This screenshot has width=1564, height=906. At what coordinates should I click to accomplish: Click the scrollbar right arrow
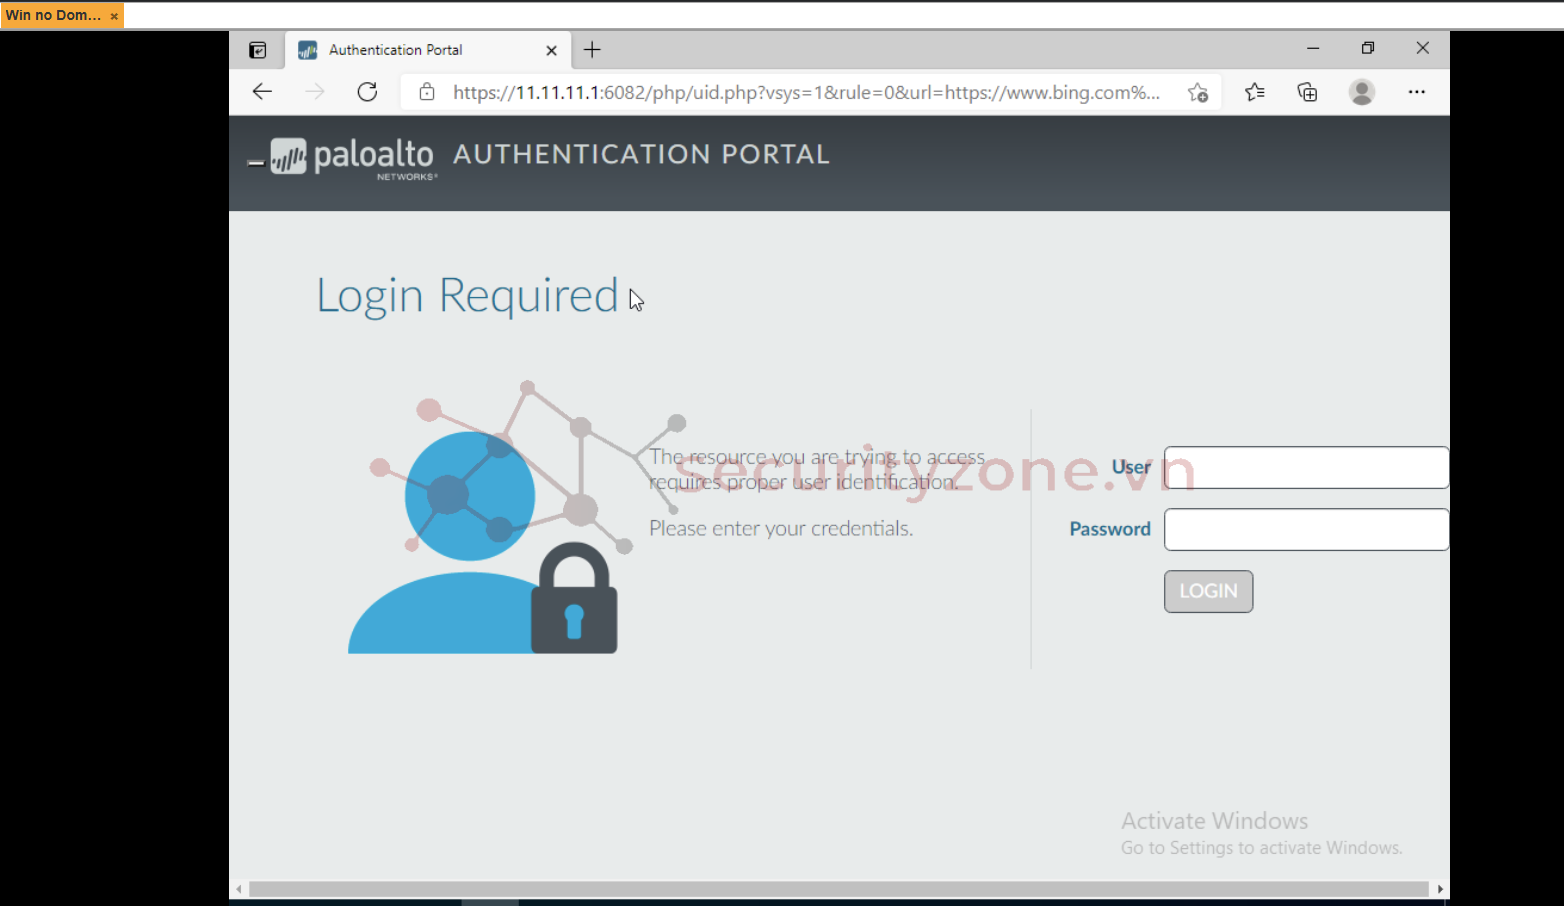1440,889
